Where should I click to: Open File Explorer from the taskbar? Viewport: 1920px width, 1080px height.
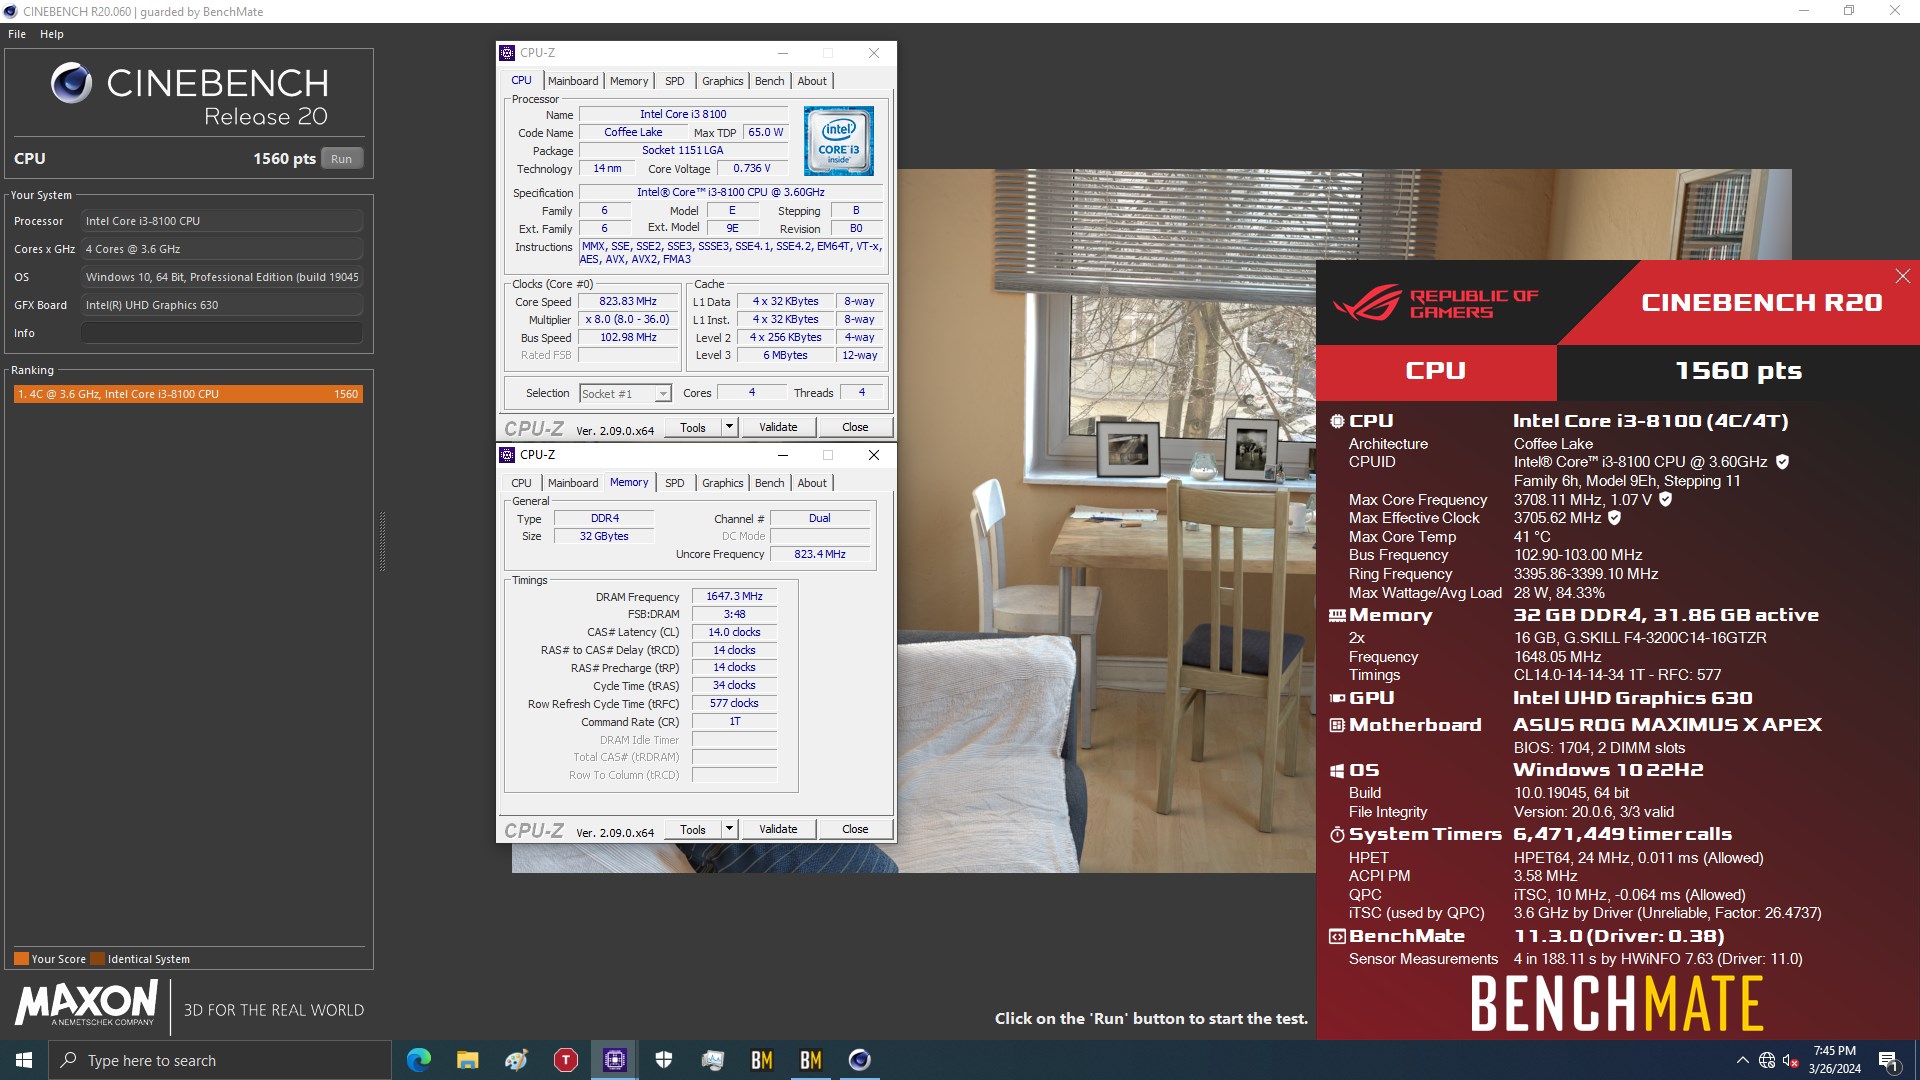(x=467, y=1060)
